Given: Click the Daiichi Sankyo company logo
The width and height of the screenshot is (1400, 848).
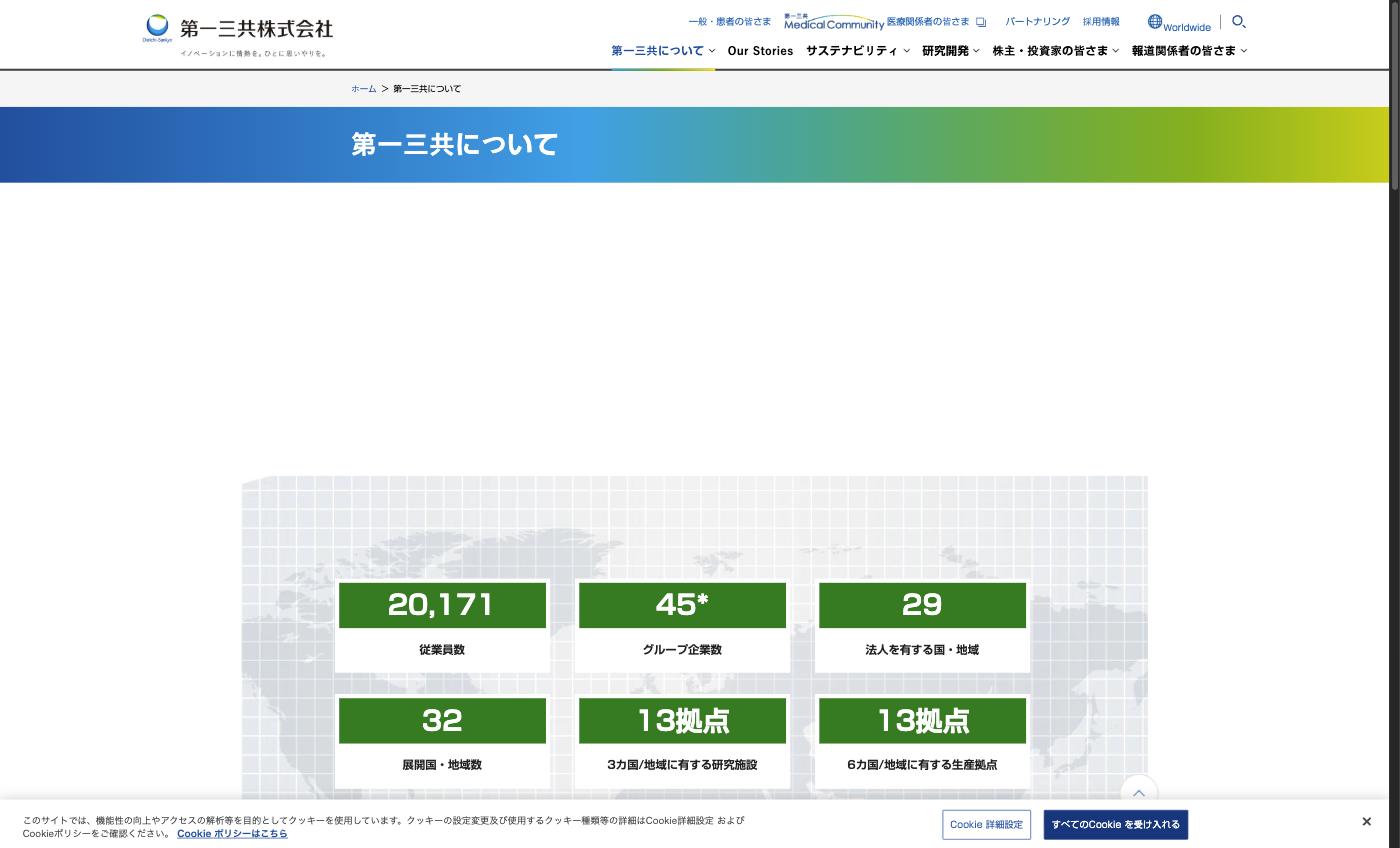Looking at the screenshot, I should [238, 35].
